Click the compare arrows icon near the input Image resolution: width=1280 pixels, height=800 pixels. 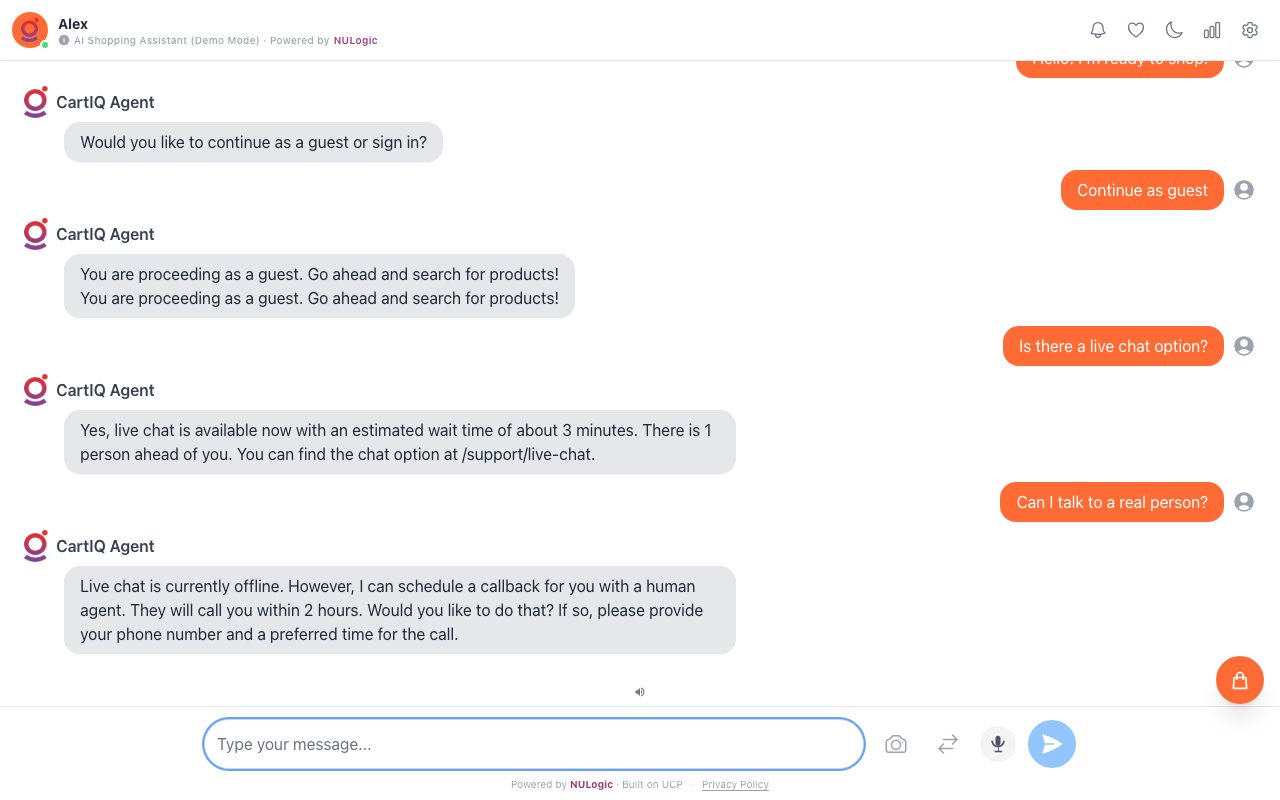[948, 744]
